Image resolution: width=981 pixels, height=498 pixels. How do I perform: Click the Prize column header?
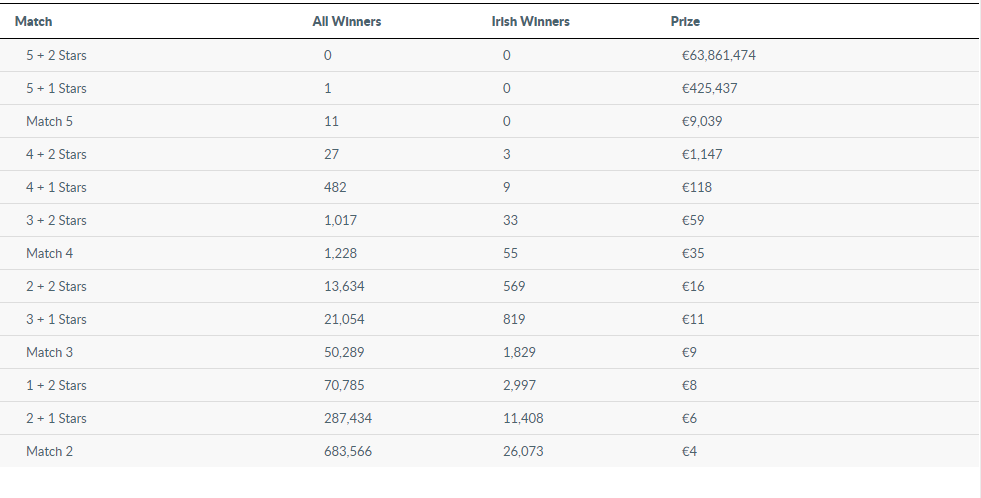point(685,21)
